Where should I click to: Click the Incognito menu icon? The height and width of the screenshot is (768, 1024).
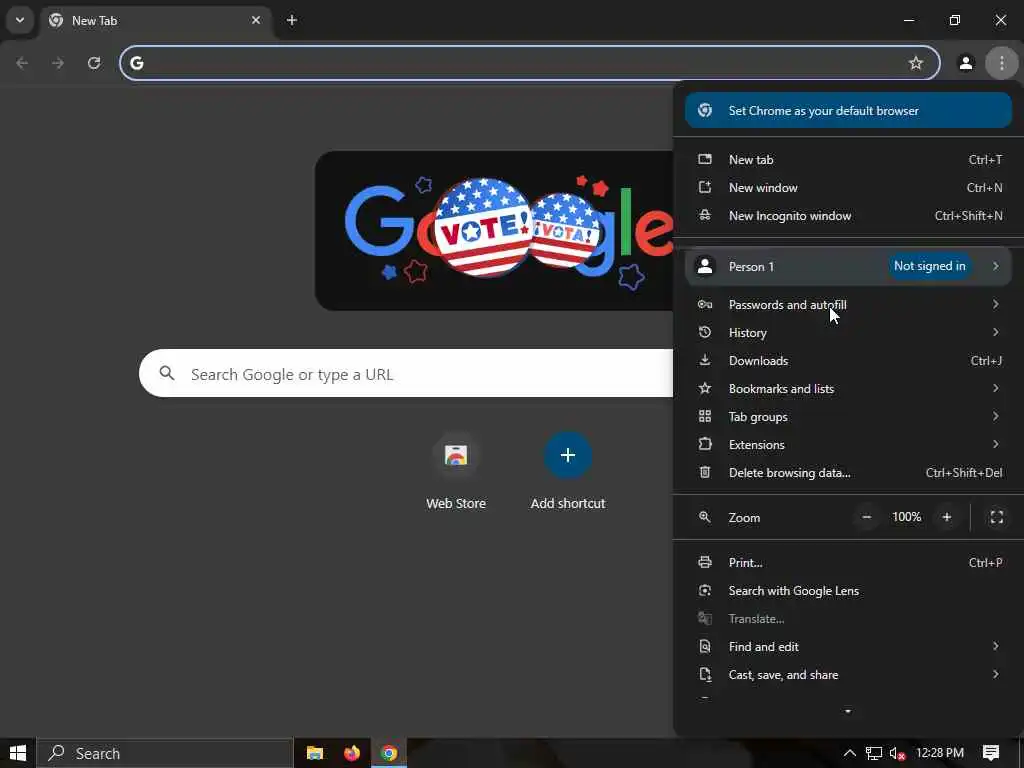pos(705,216)
